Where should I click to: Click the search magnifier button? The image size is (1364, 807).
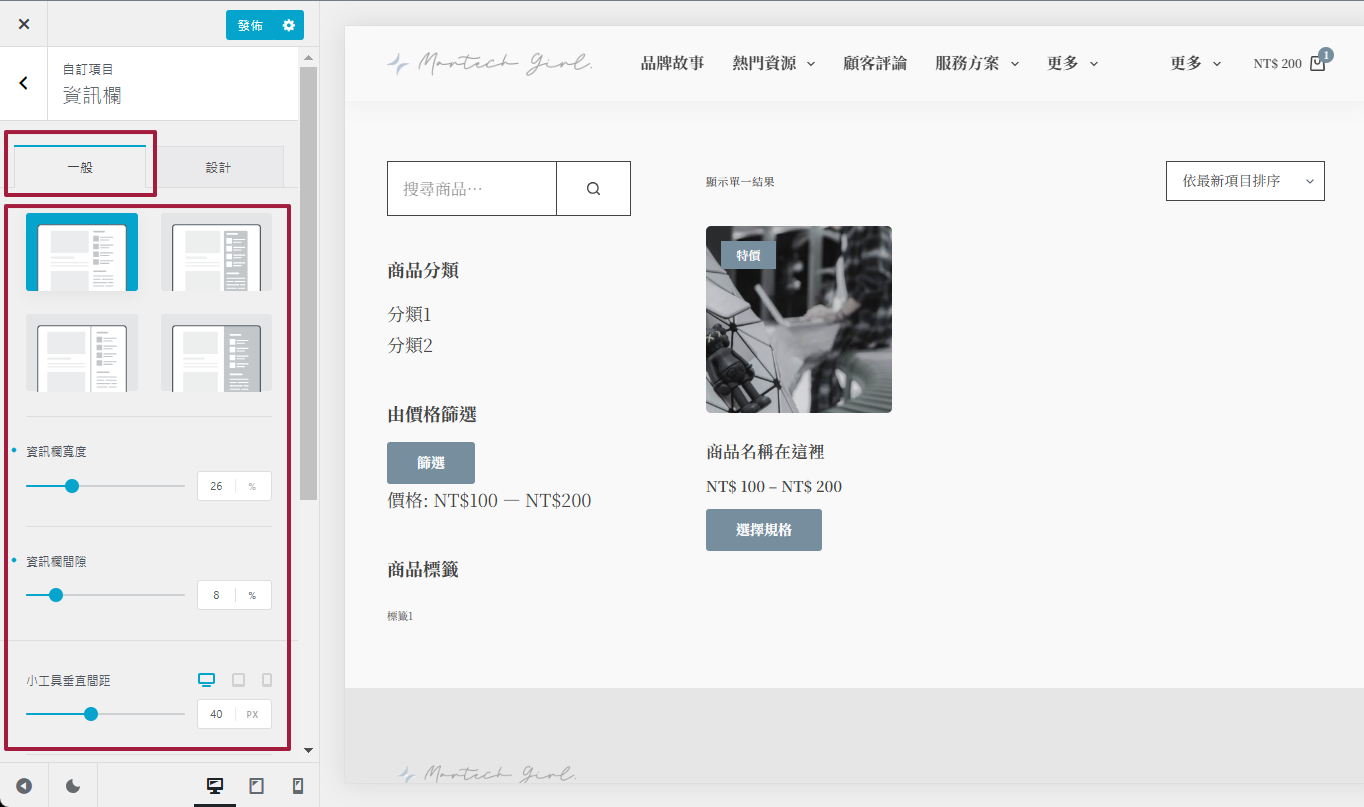[x=593, y=188]
